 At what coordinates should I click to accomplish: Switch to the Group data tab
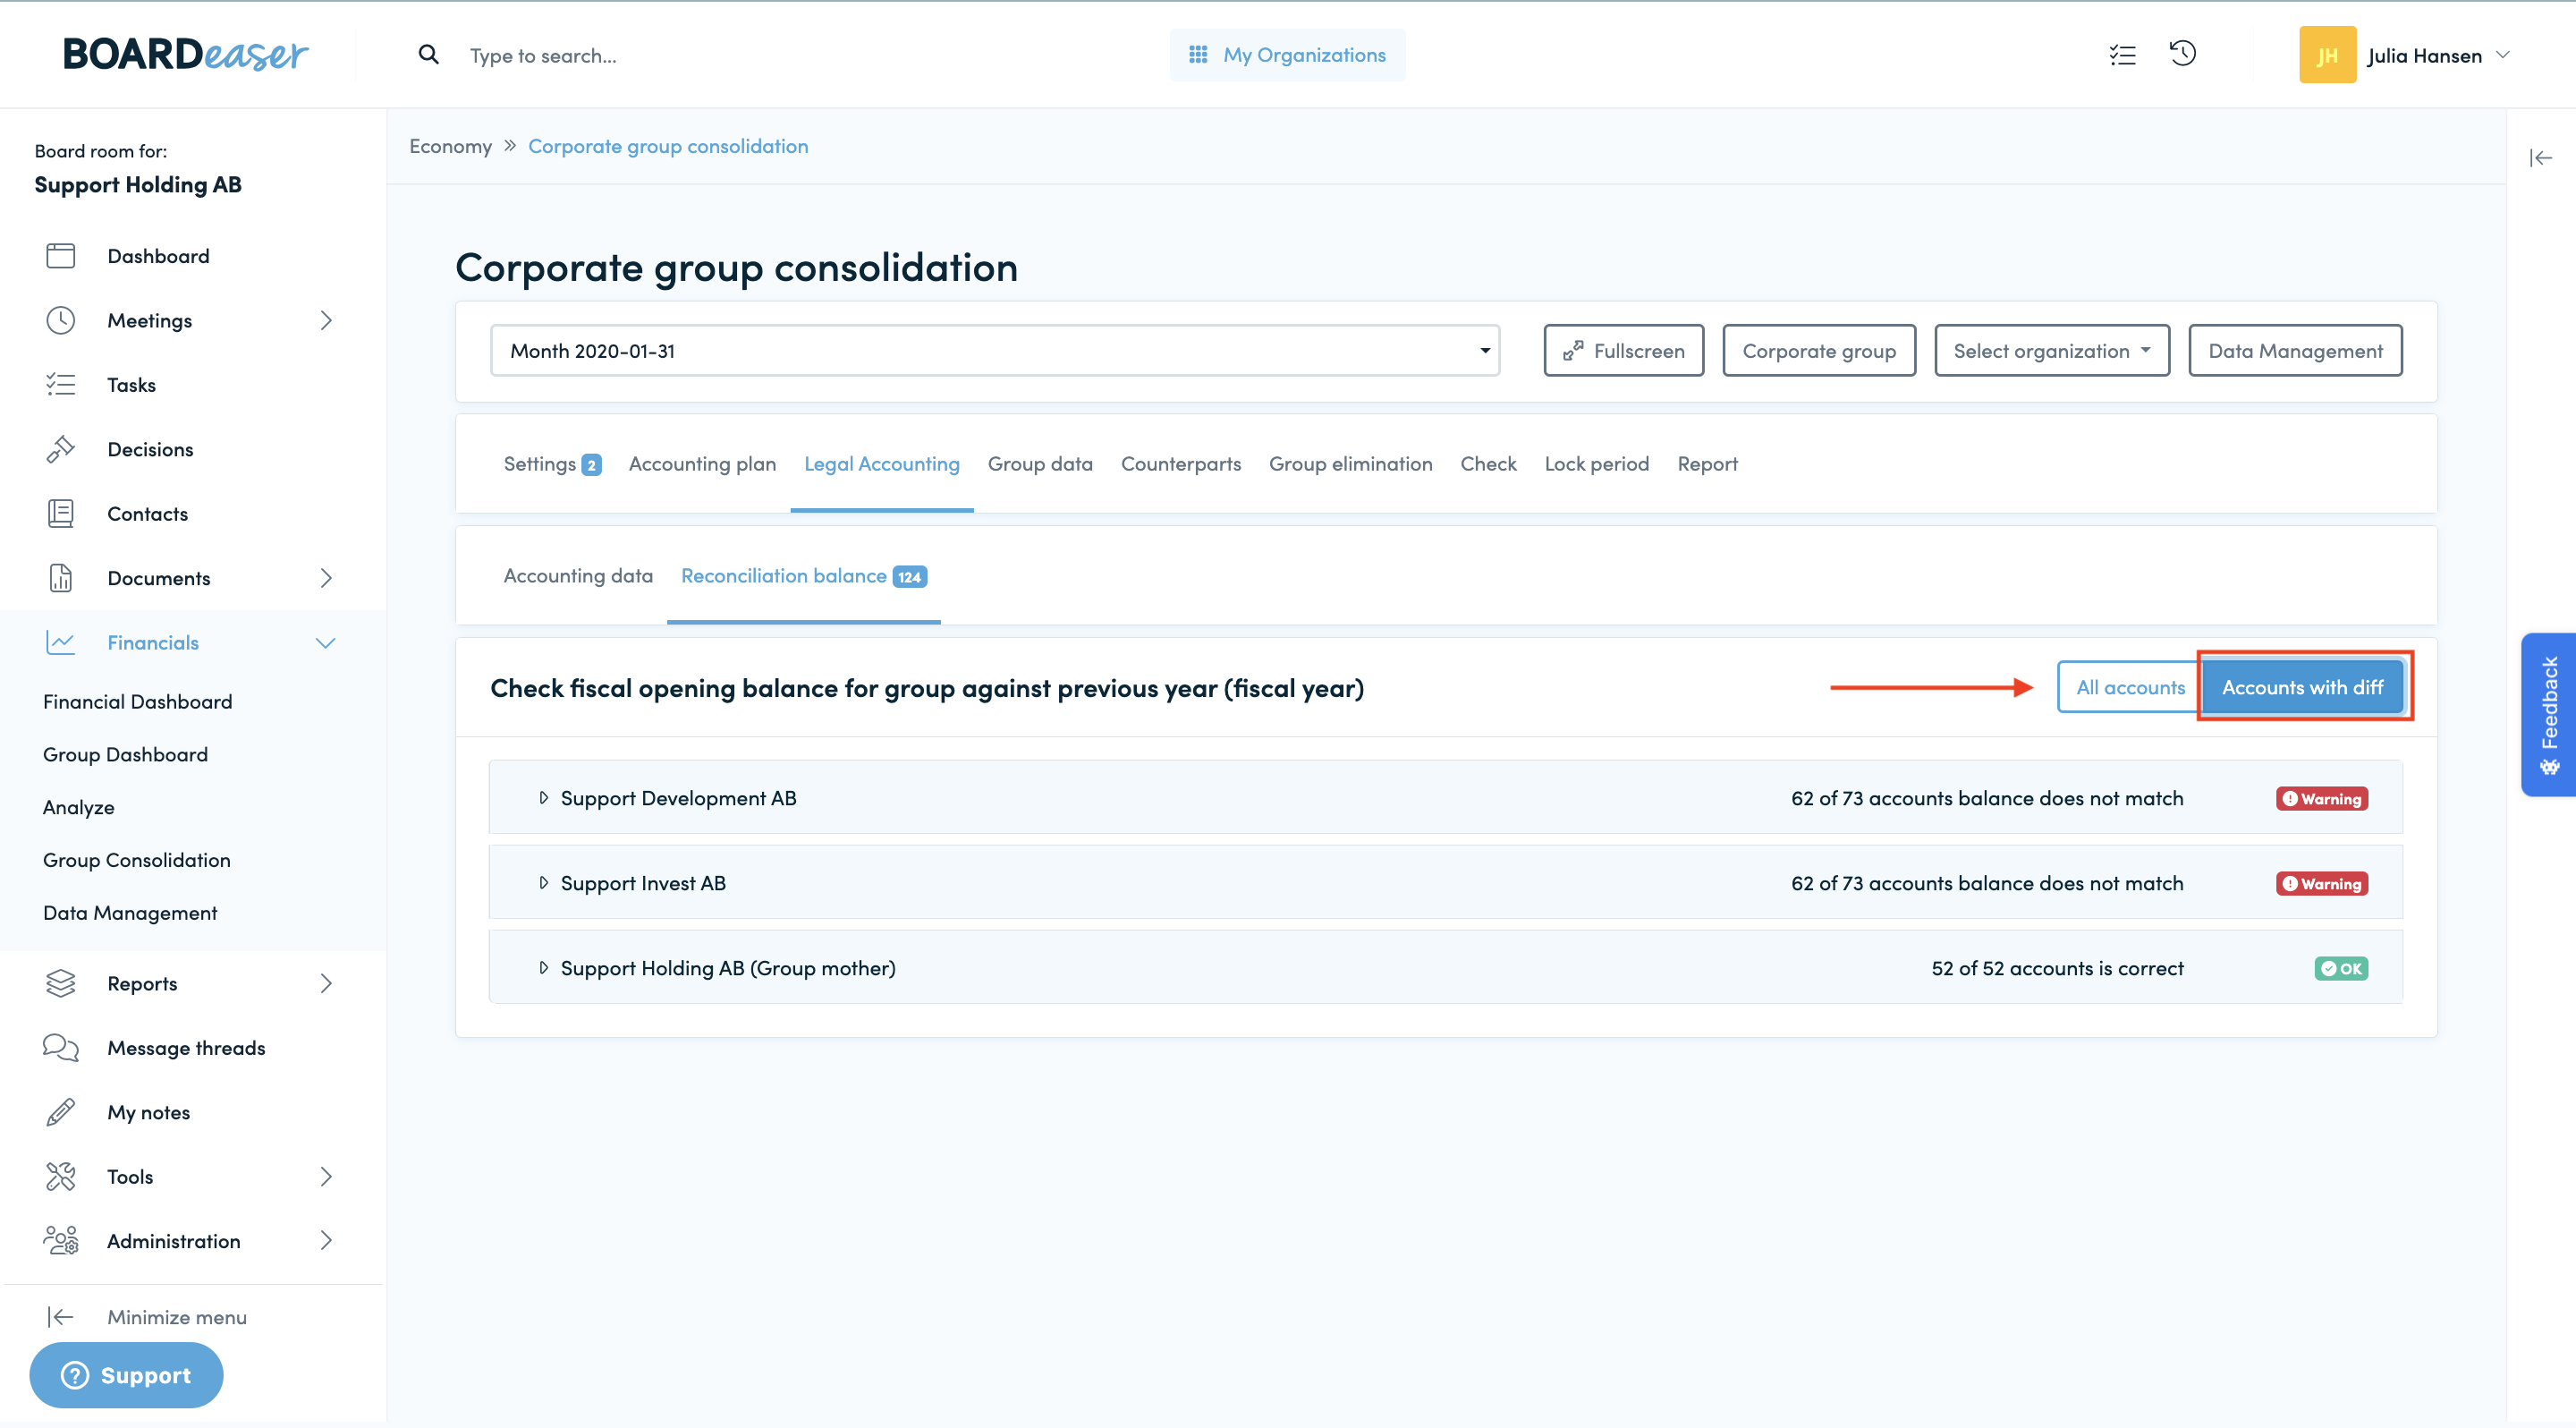(1040, 464)
